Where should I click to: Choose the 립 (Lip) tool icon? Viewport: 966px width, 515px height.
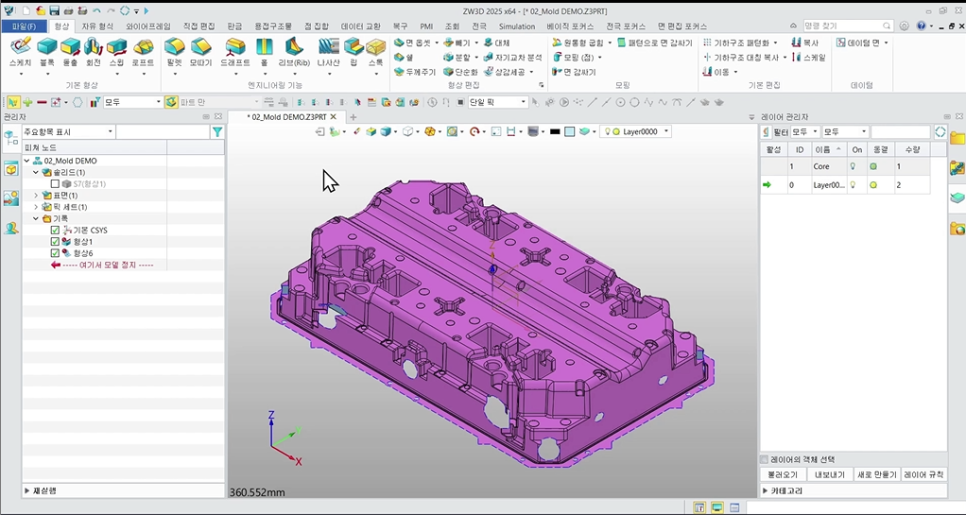point(353,47)
